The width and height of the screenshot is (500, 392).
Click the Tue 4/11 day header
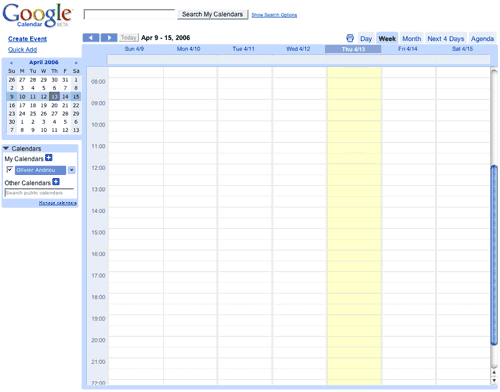243,49
